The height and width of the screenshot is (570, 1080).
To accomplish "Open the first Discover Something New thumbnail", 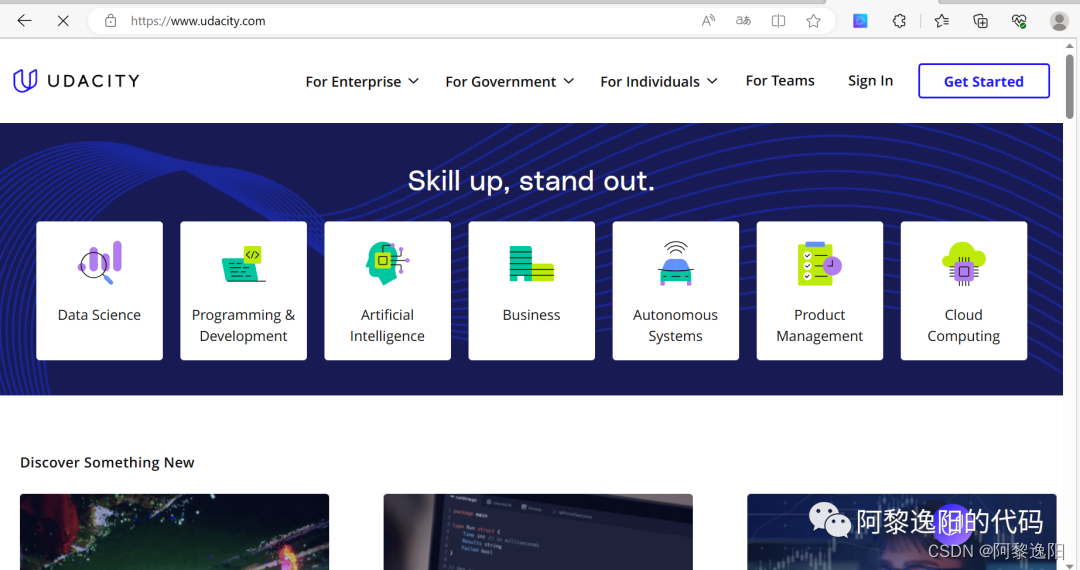I will (x=174, y=531).
